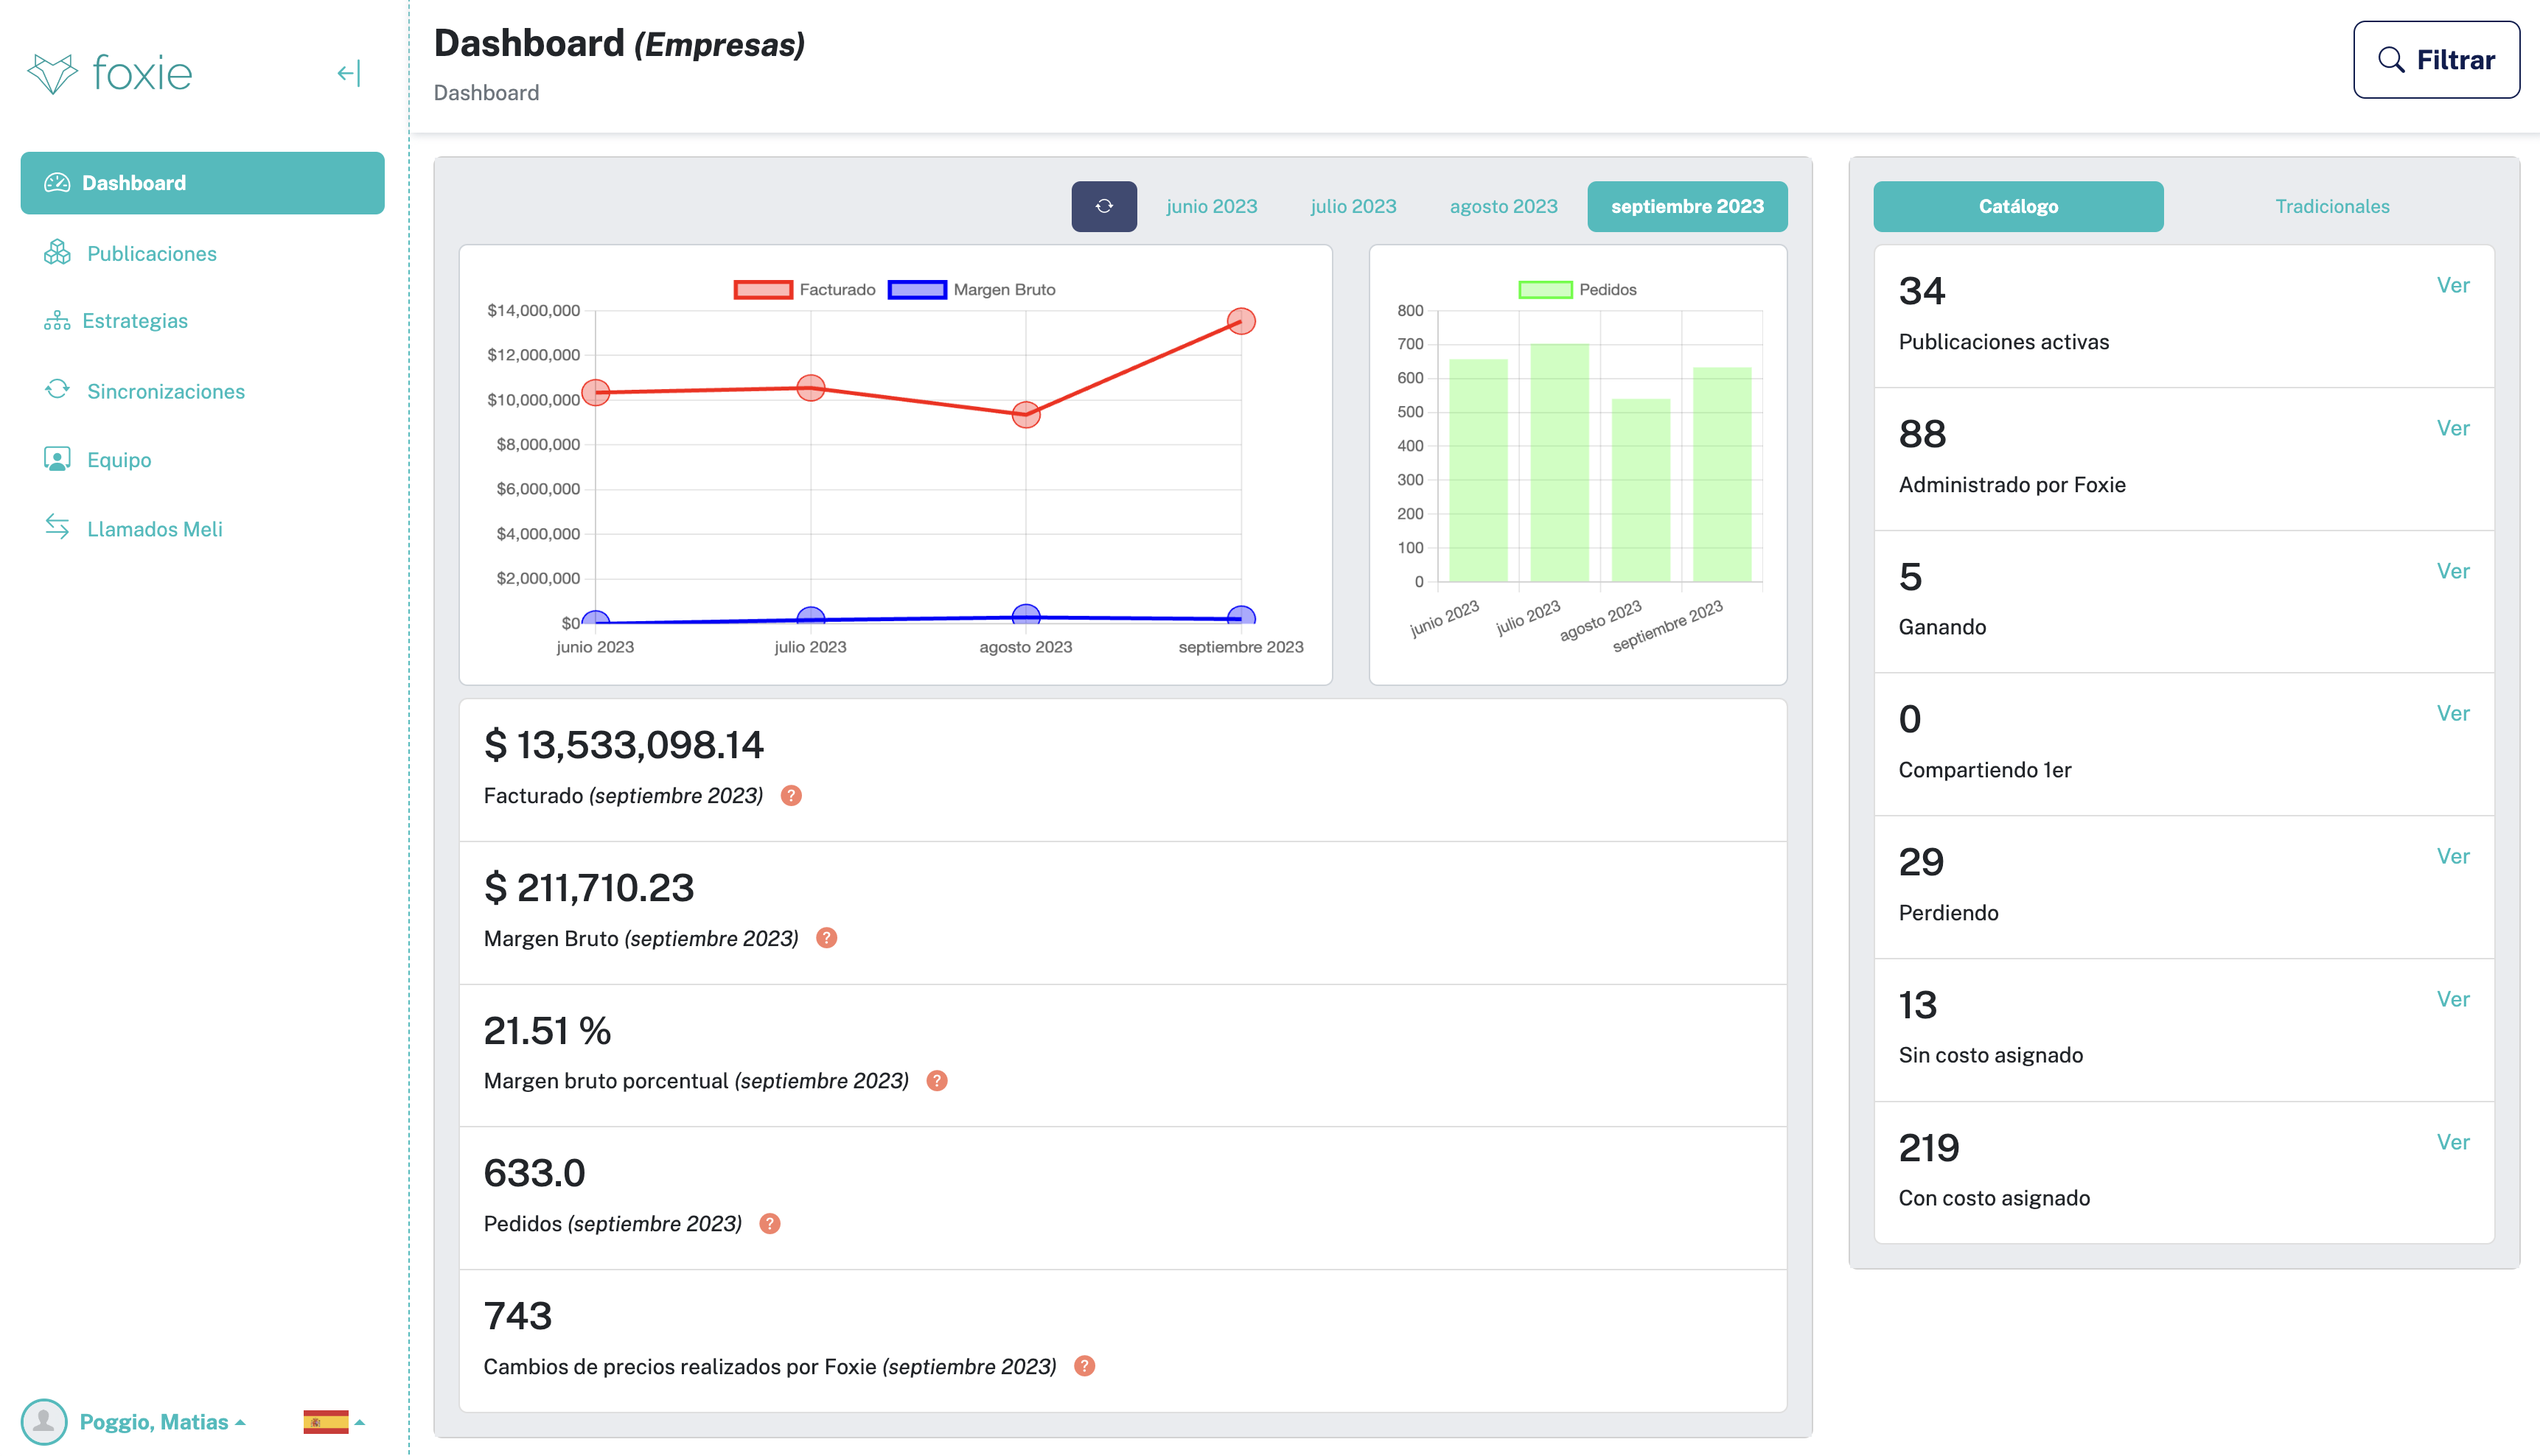2540x1456 pixels.
Task: Click Ver for Perdiendo
Action: pos(2453,857)
